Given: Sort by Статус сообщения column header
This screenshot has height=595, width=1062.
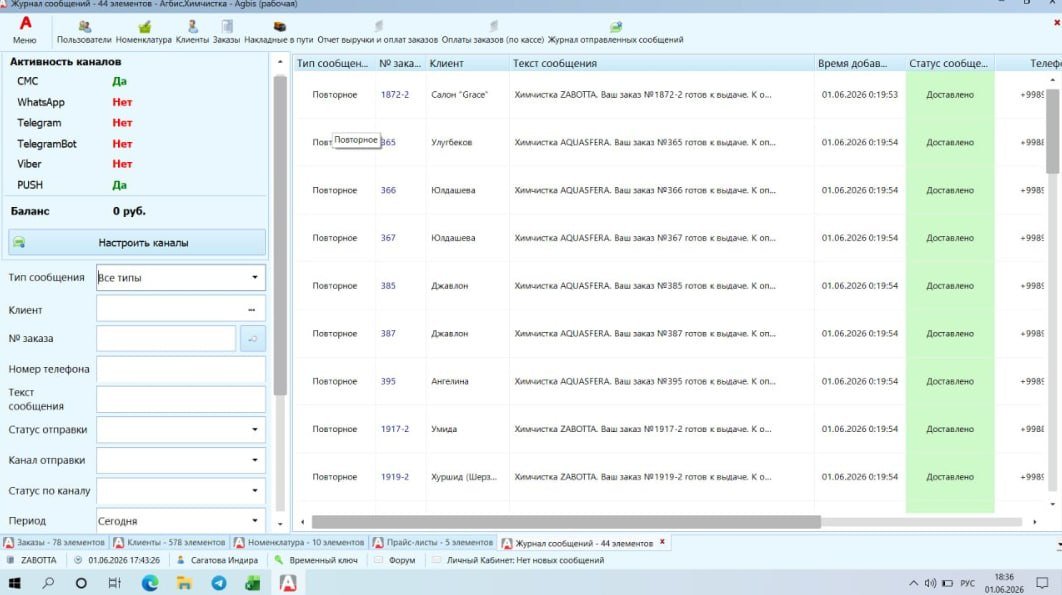Looking at the screenshot, I should click(x=949, y=63).
